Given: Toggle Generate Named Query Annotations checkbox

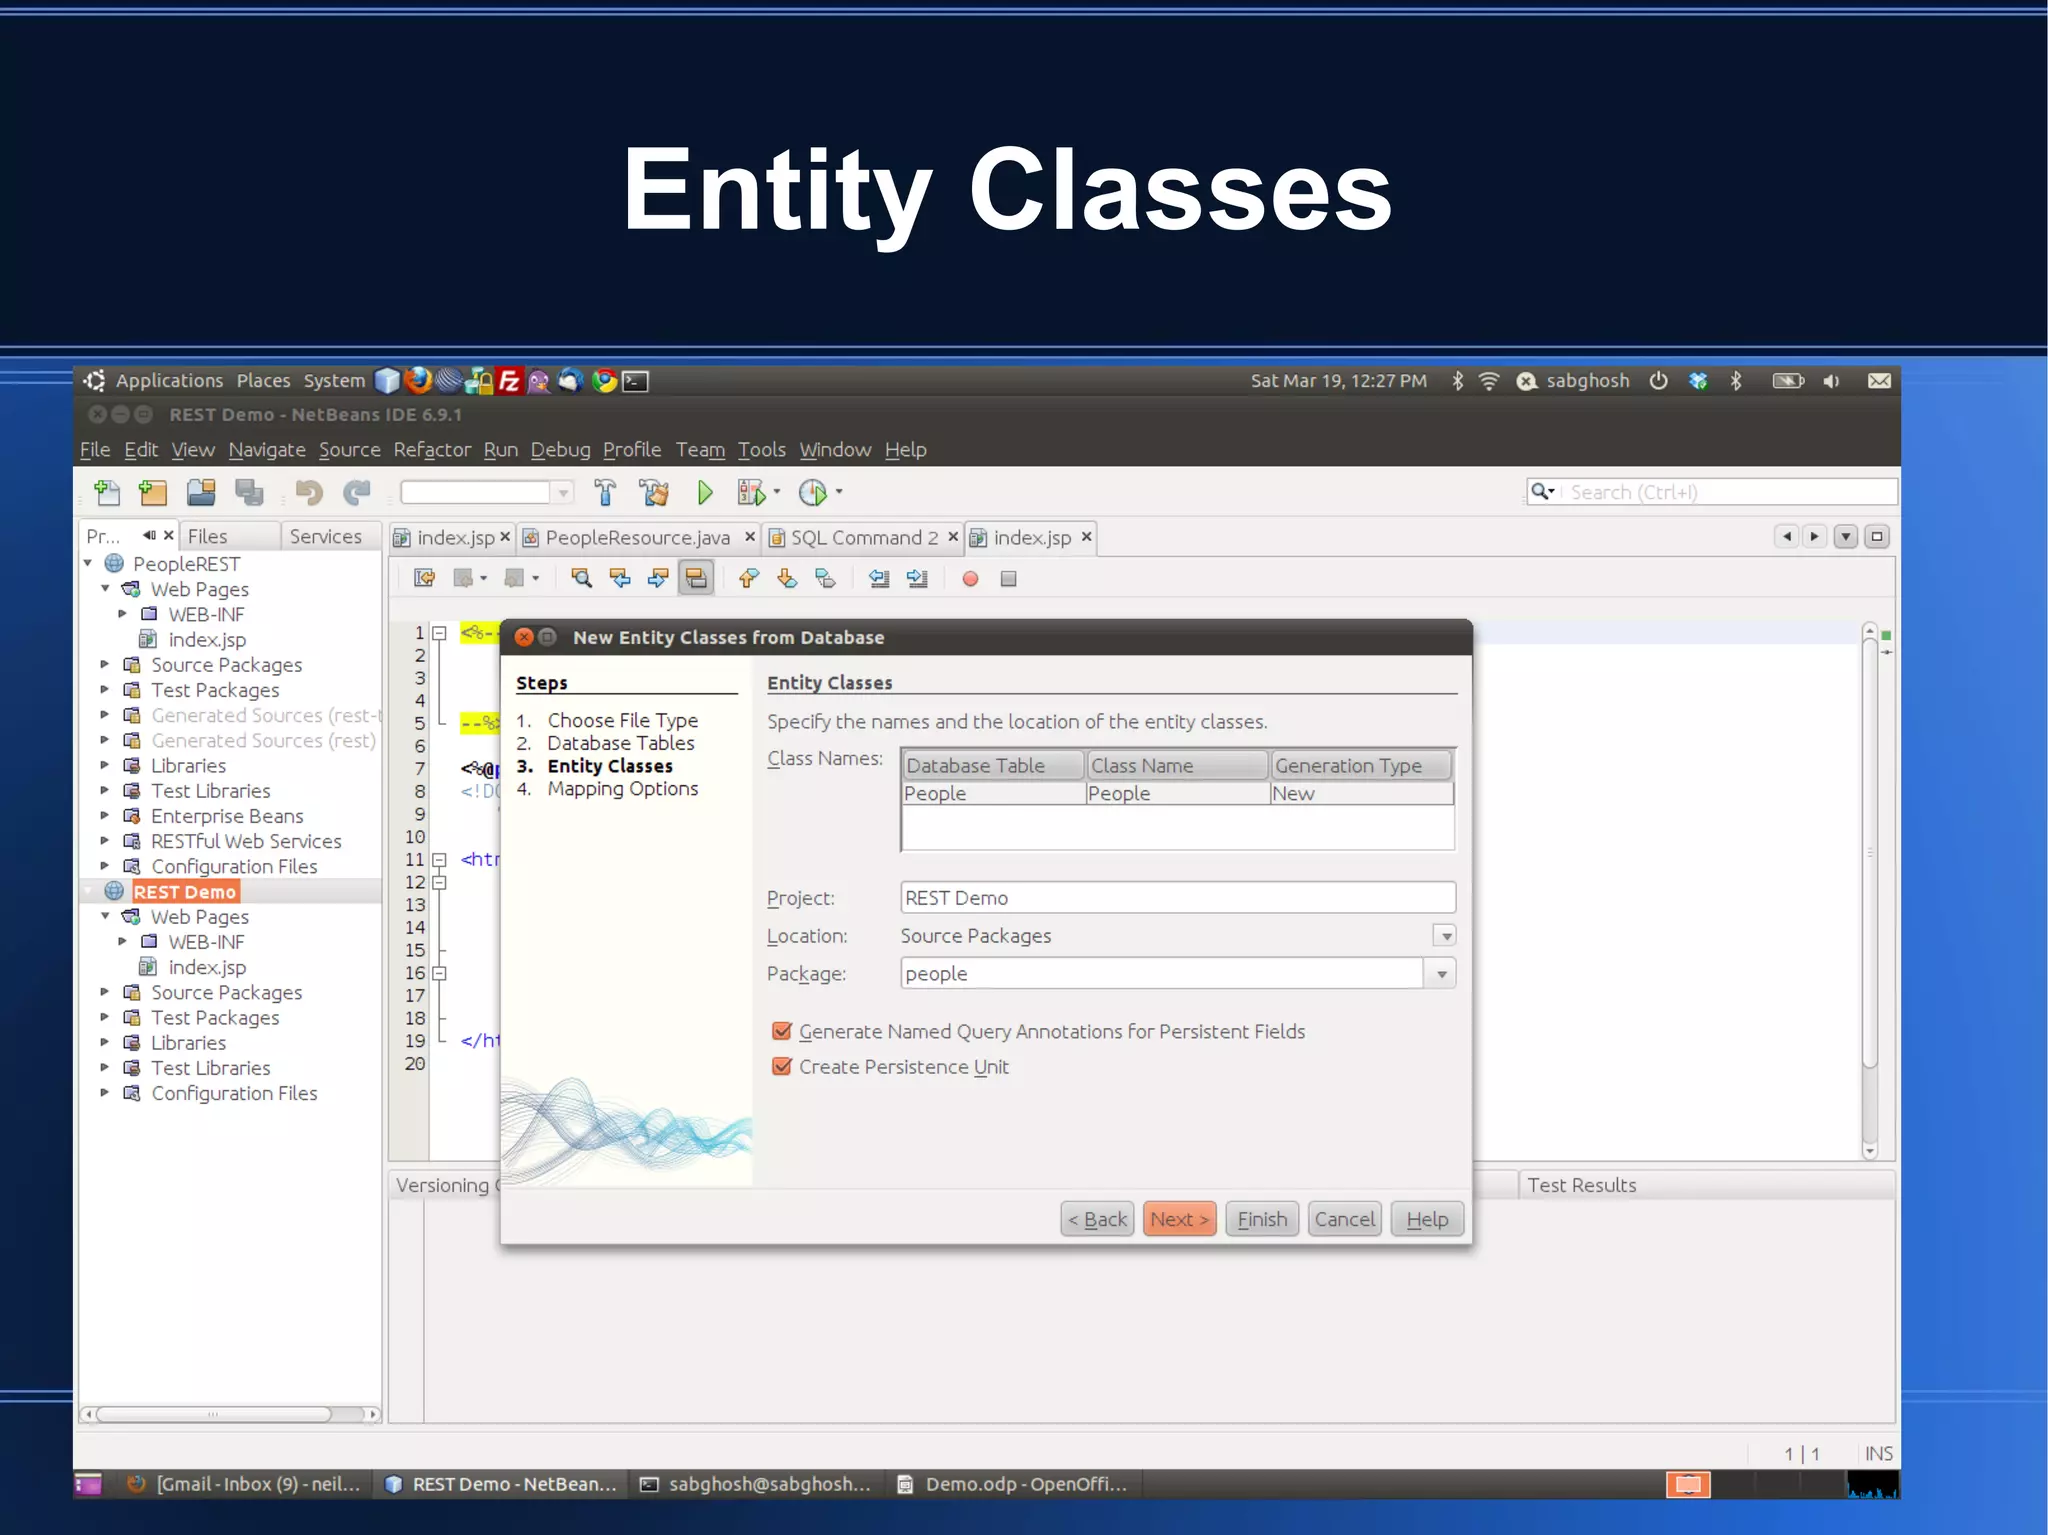Looking at the screenshot, I should pos(782,1031).
